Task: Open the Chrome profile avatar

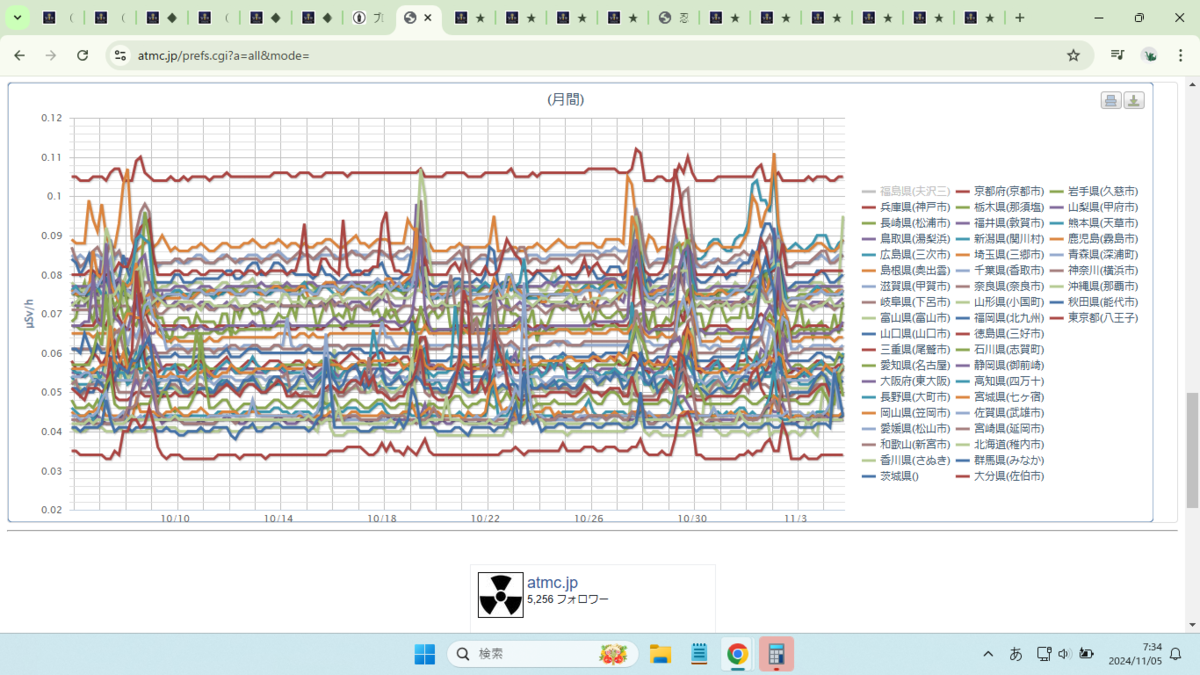Action: point(1150,56)
